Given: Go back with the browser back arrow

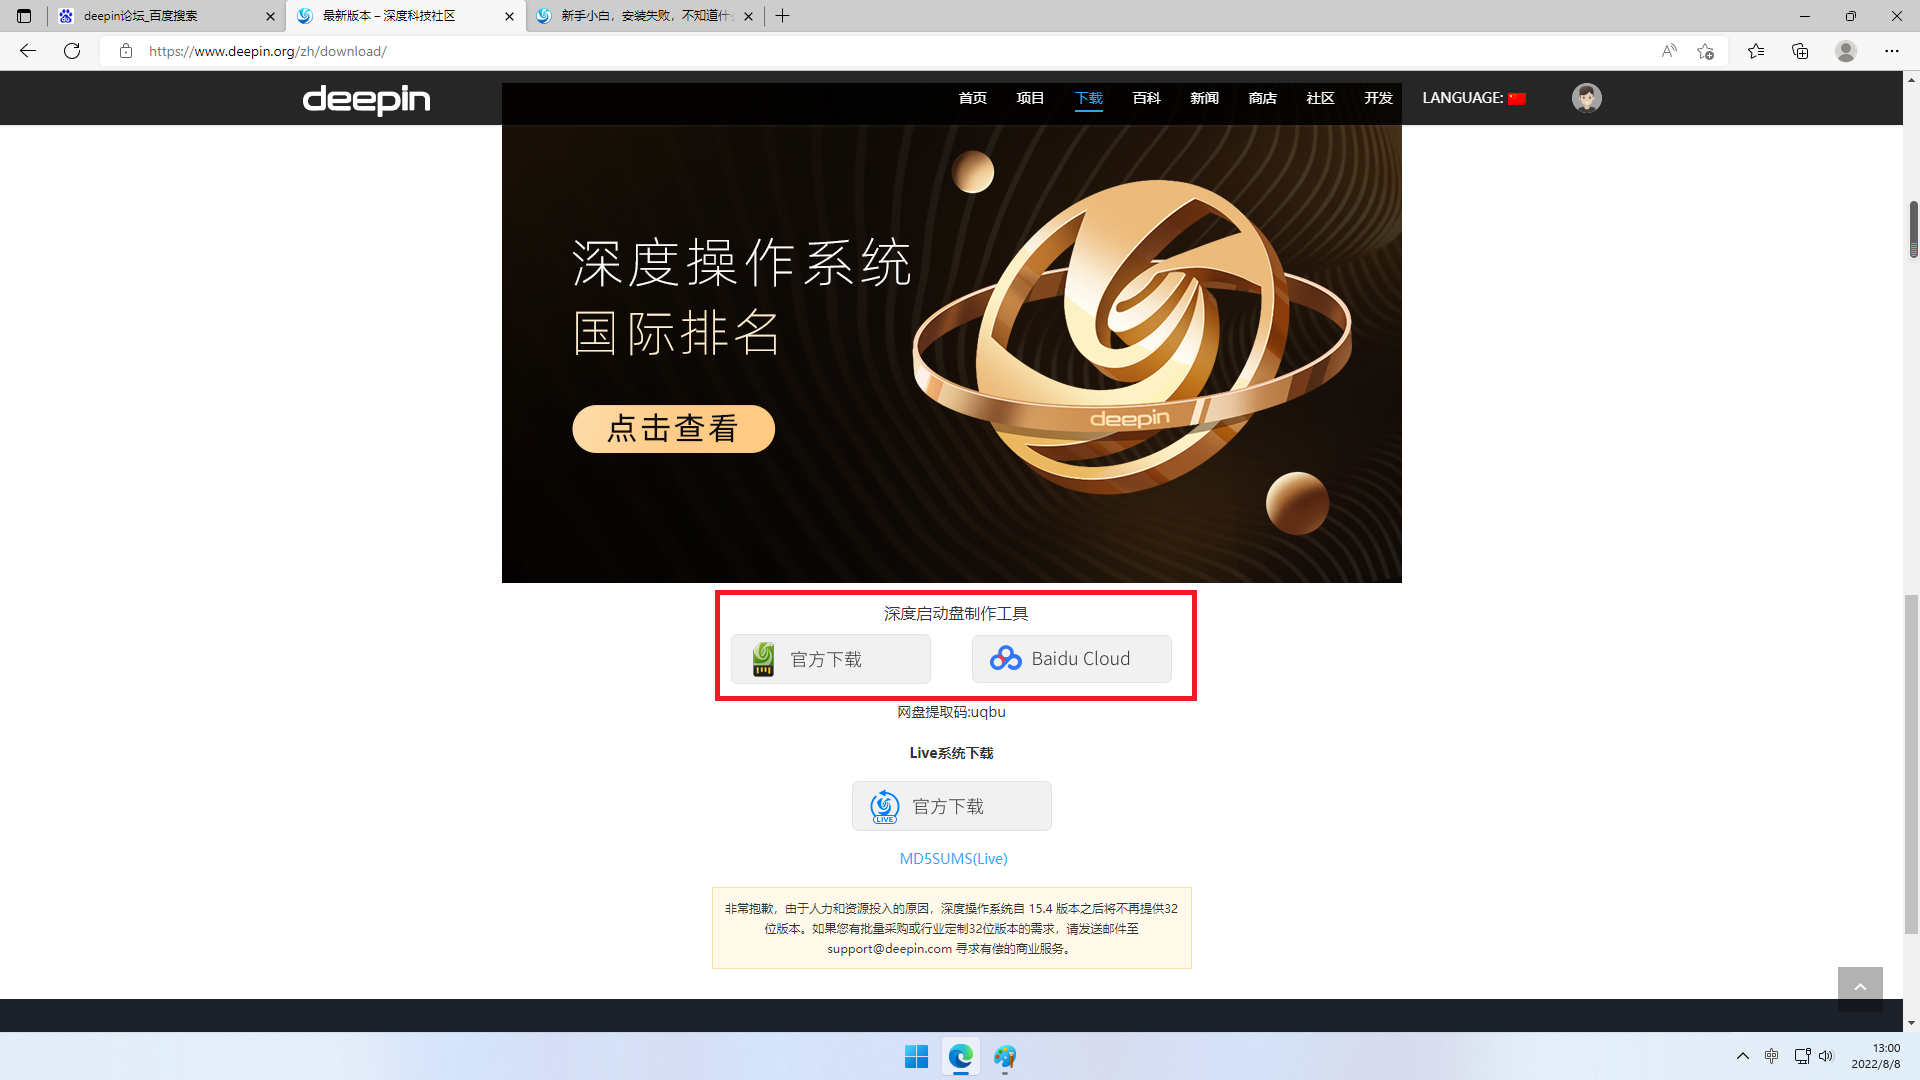Looking at the screenshot, I should 28,51.
